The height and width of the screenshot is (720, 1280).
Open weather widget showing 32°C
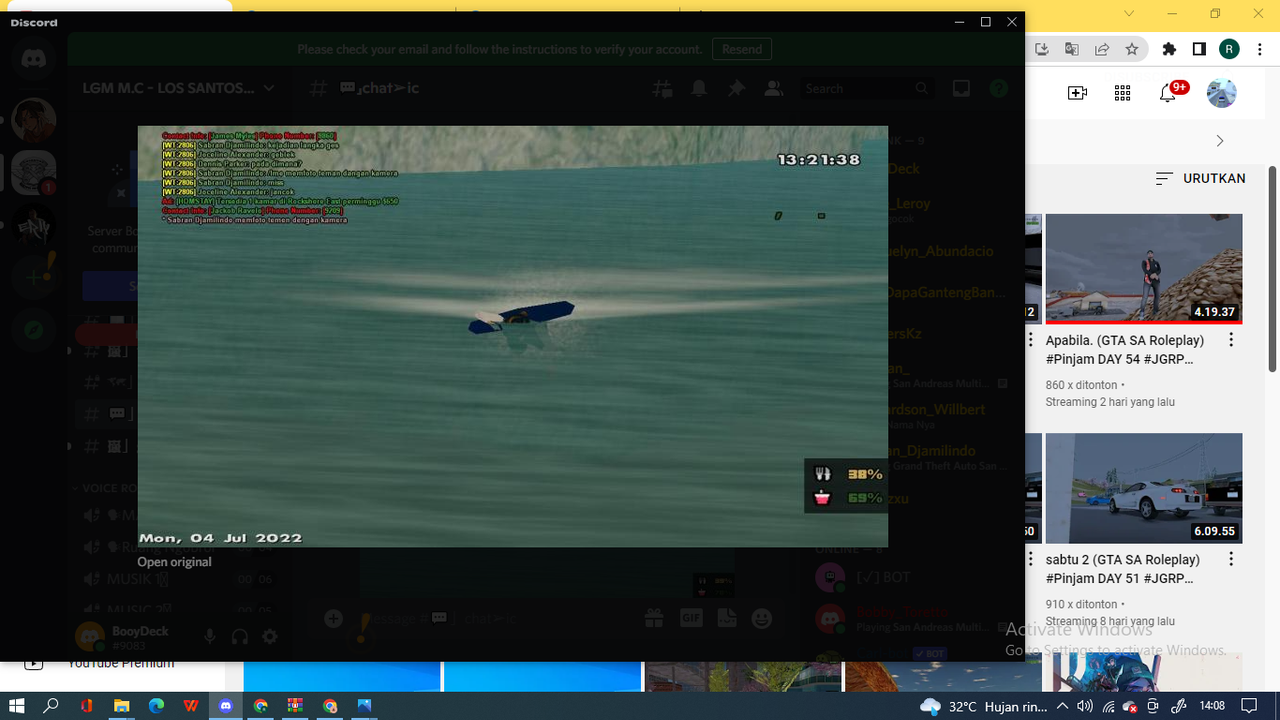tap(984, 706)
